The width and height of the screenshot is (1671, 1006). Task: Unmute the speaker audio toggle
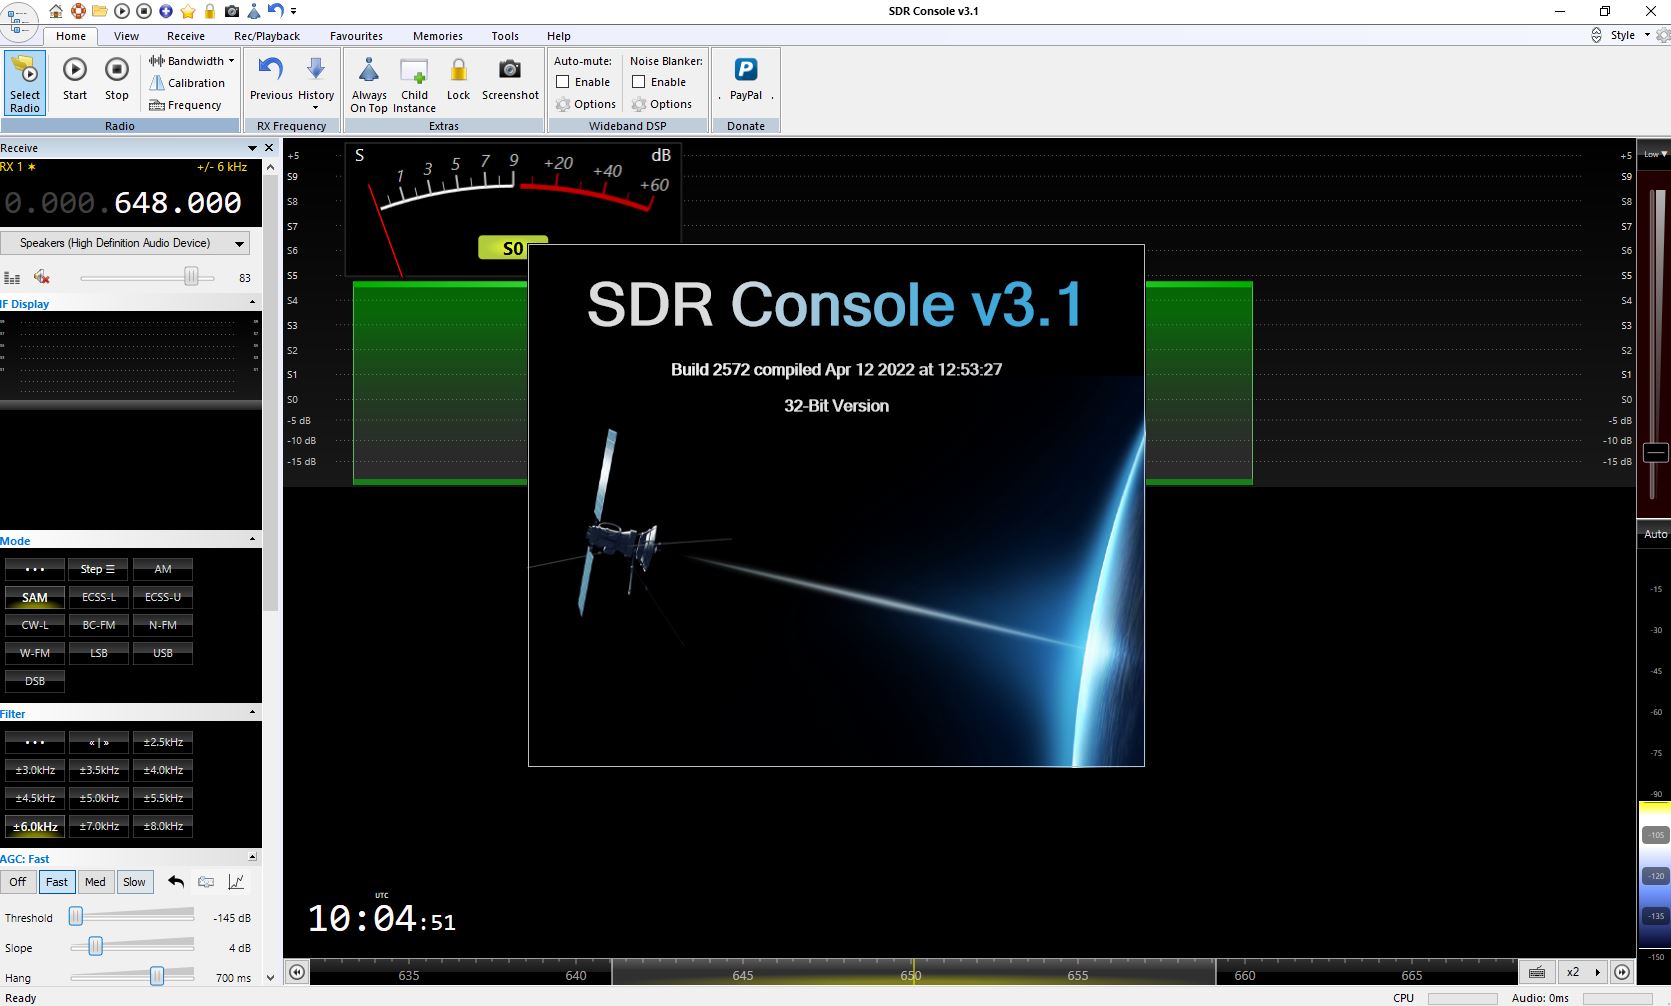42,277
